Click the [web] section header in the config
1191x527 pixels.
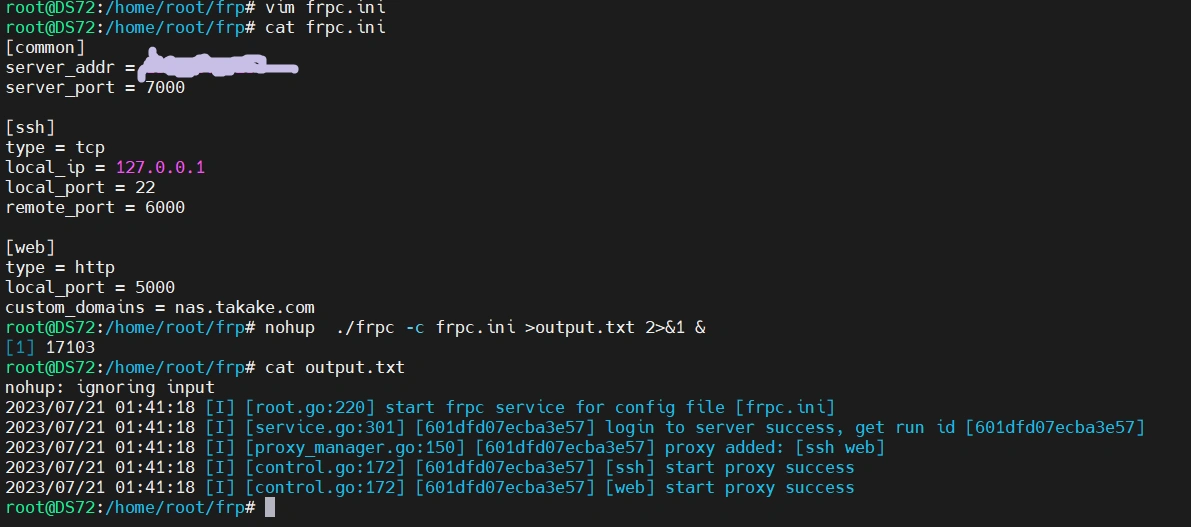coord(30,247)
